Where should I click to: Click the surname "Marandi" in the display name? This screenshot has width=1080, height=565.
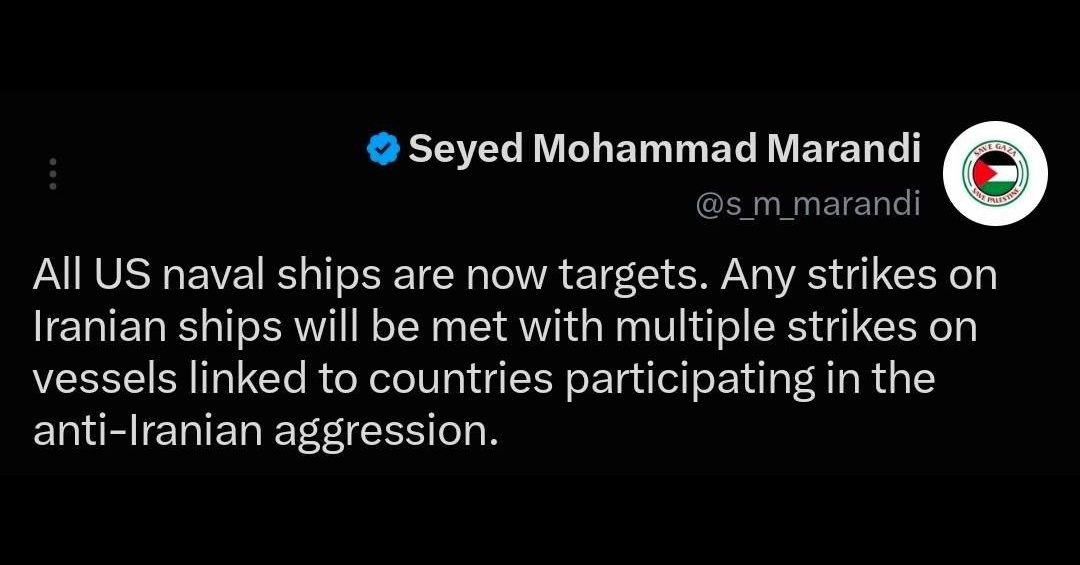(x=843, y=148)
